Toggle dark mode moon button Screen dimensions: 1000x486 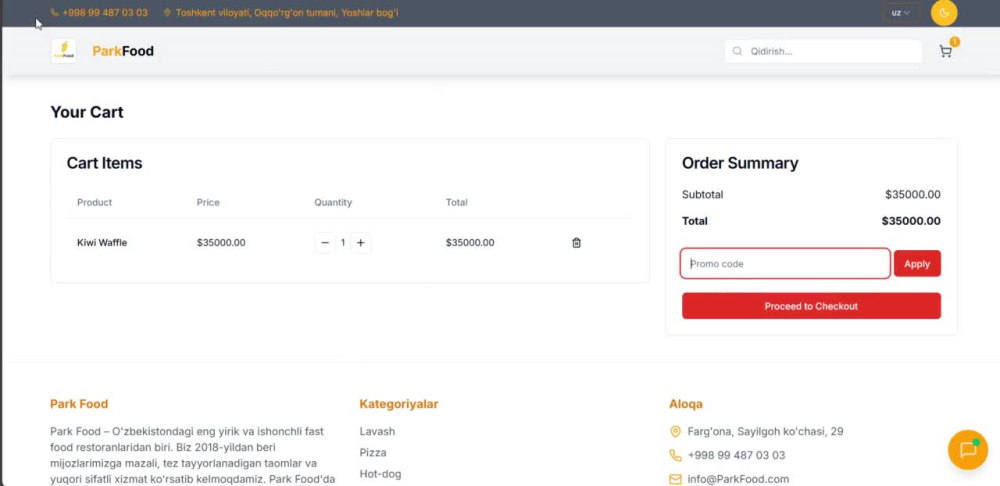(x=944, y=13)
